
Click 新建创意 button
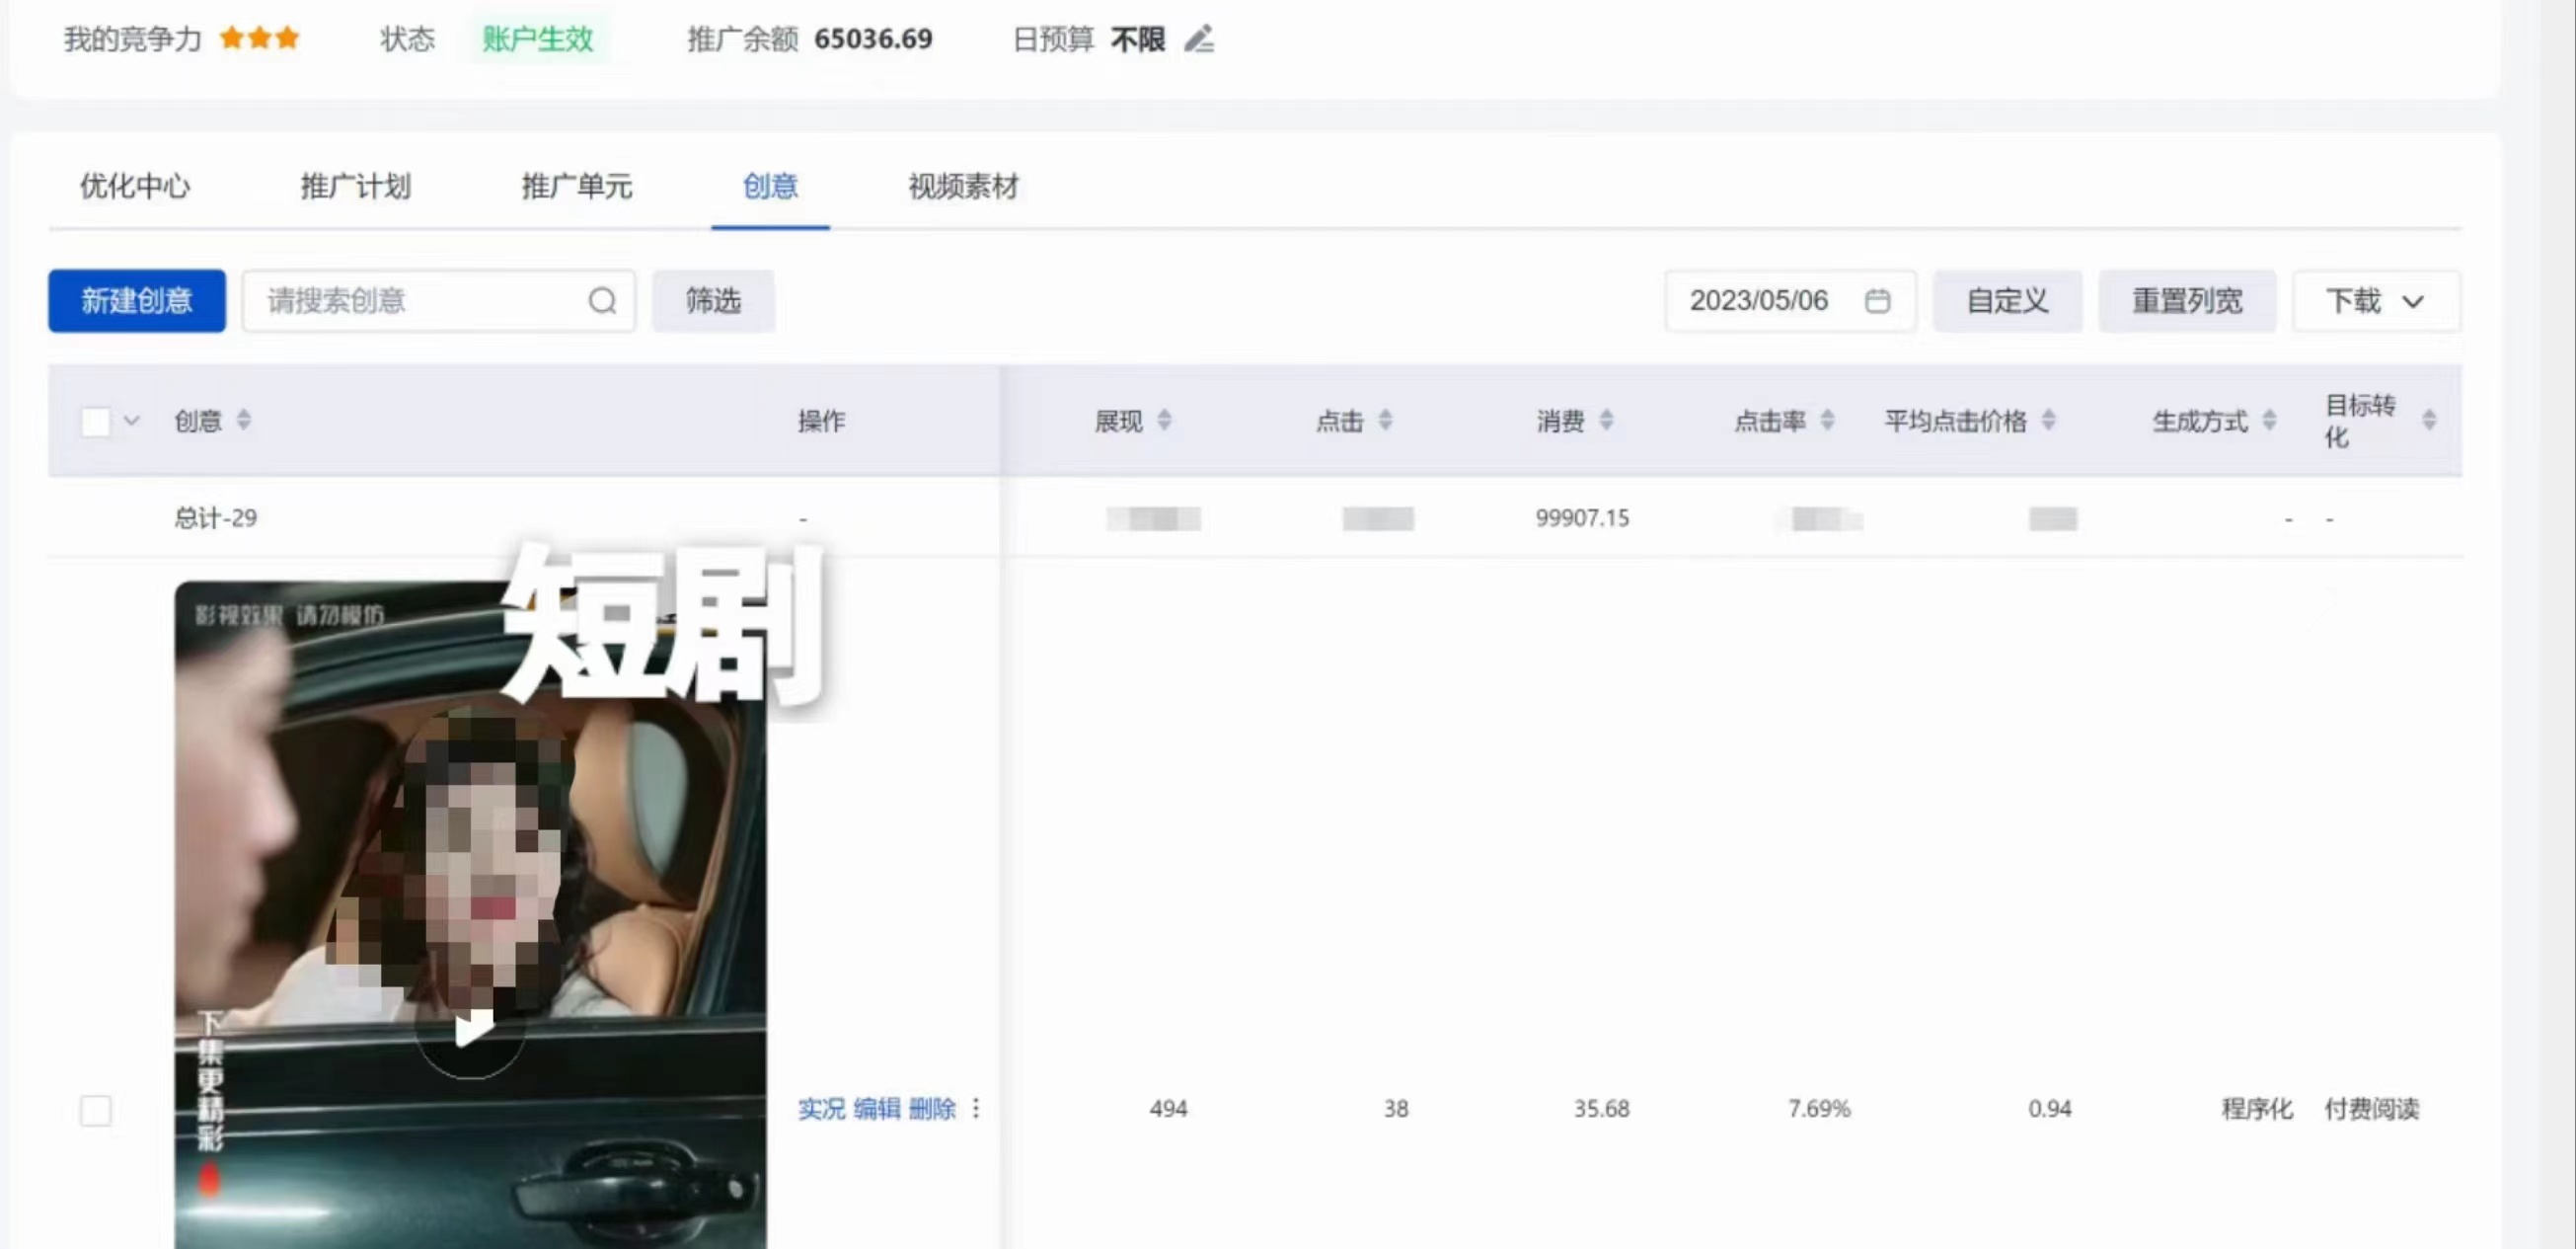point(137,300)
